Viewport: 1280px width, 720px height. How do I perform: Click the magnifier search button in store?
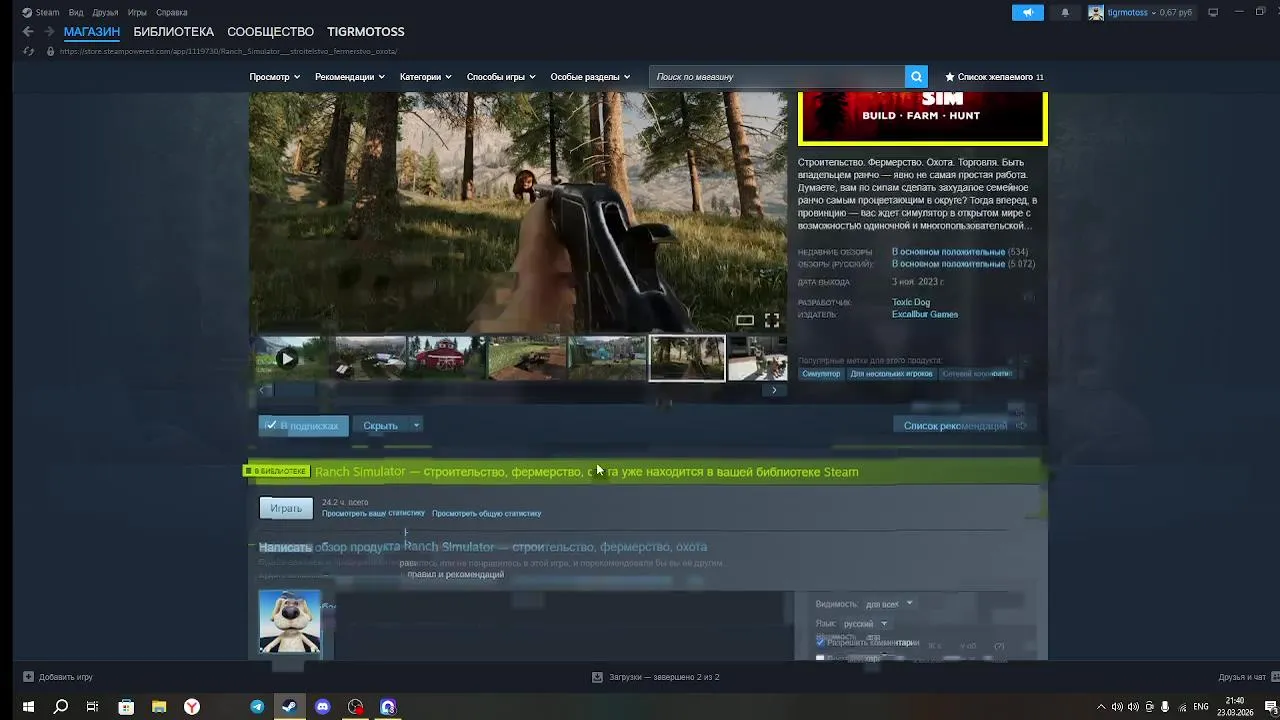click(x=916, y=77)
